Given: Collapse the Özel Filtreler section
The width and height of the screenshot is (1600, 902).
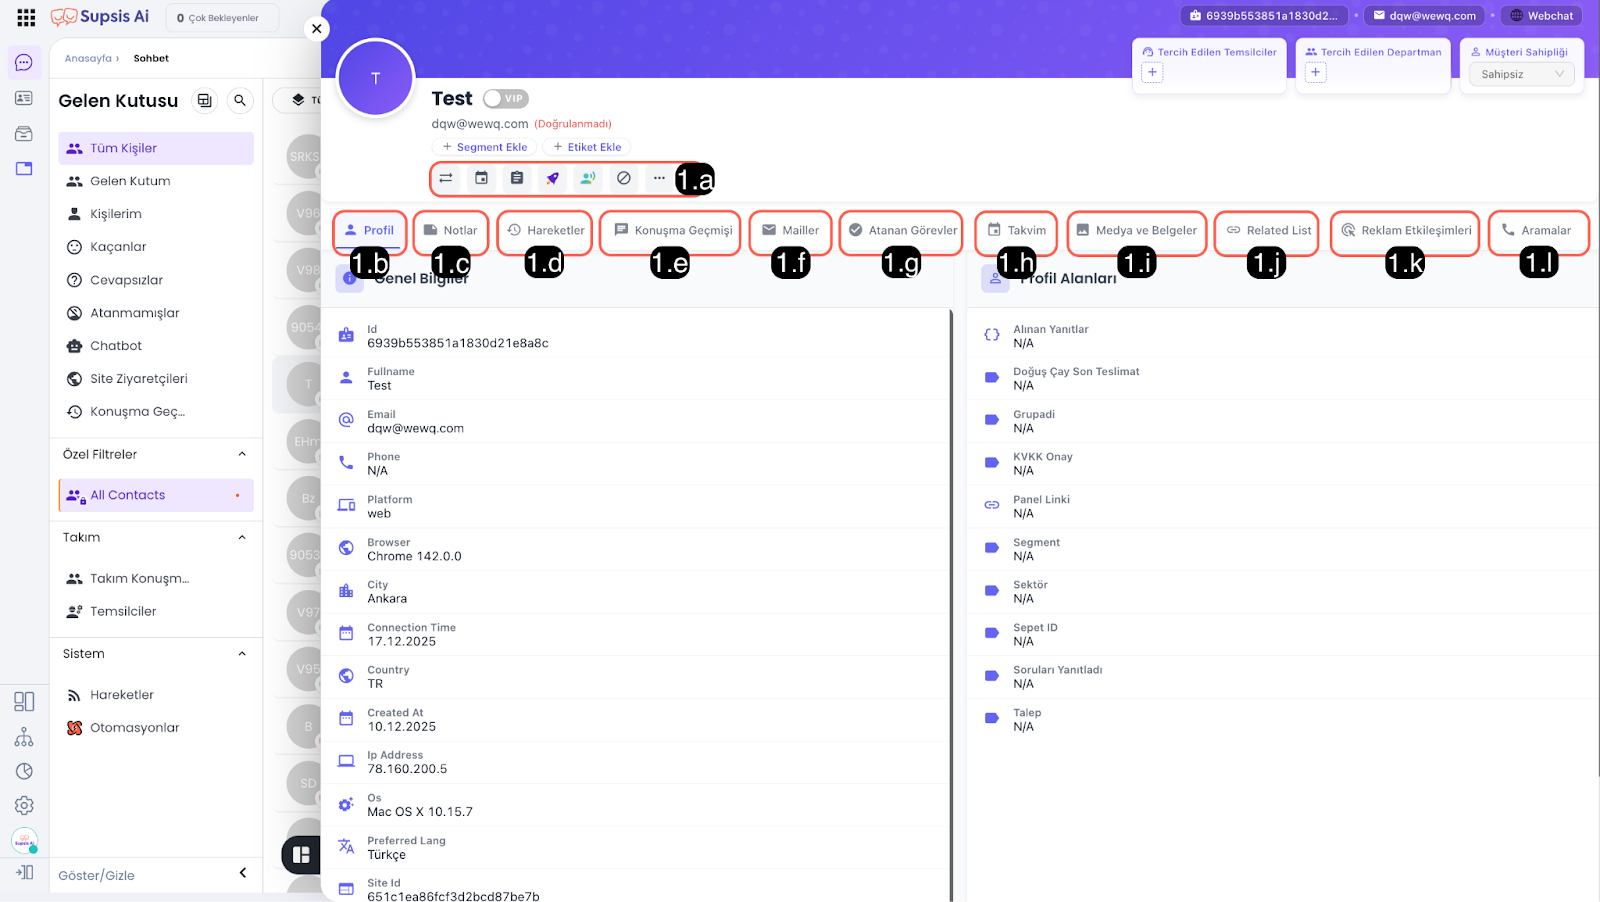Looking at the screenshot, I should click(242, 454).
